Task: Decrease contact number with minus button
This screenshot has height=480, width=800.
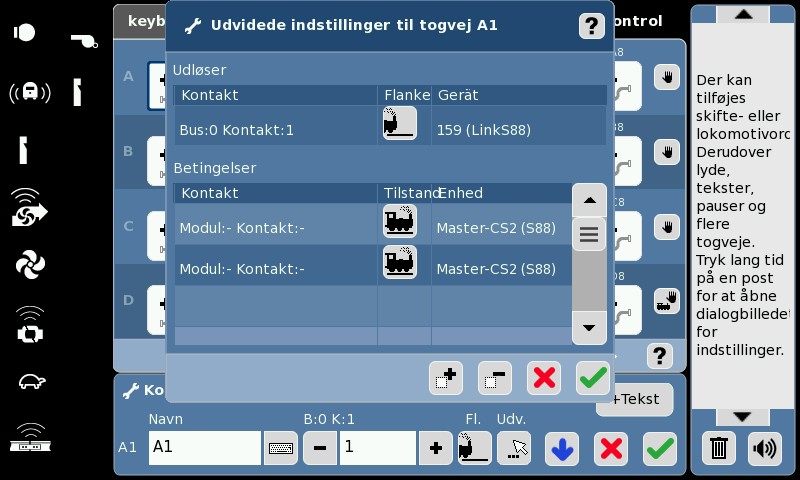Action: (x=320, y=448)
